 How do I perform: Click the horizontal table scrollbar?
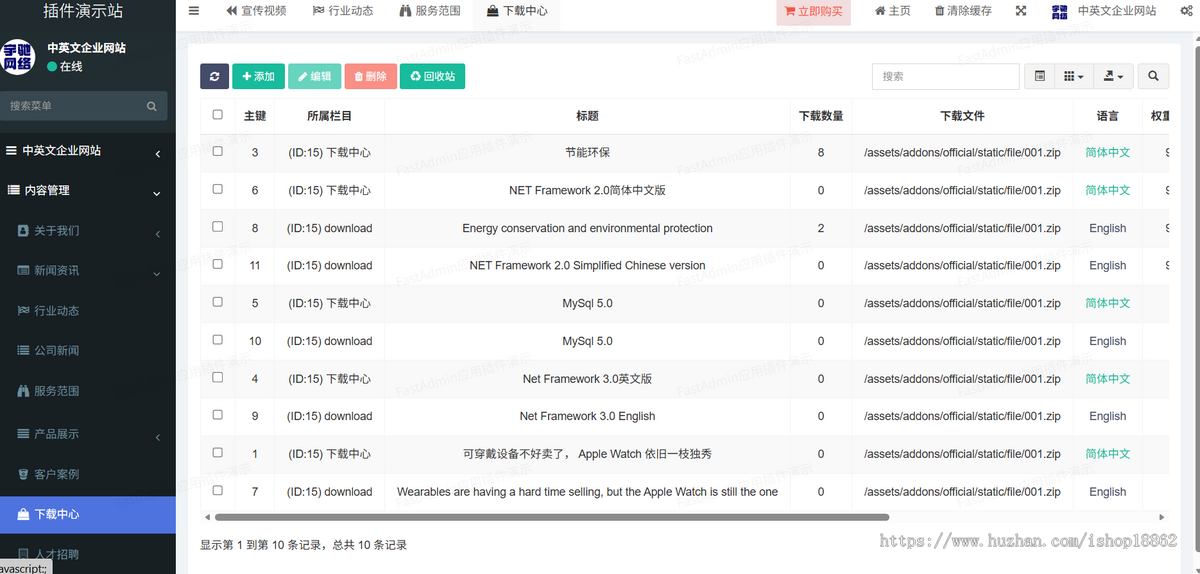[551, 517]
